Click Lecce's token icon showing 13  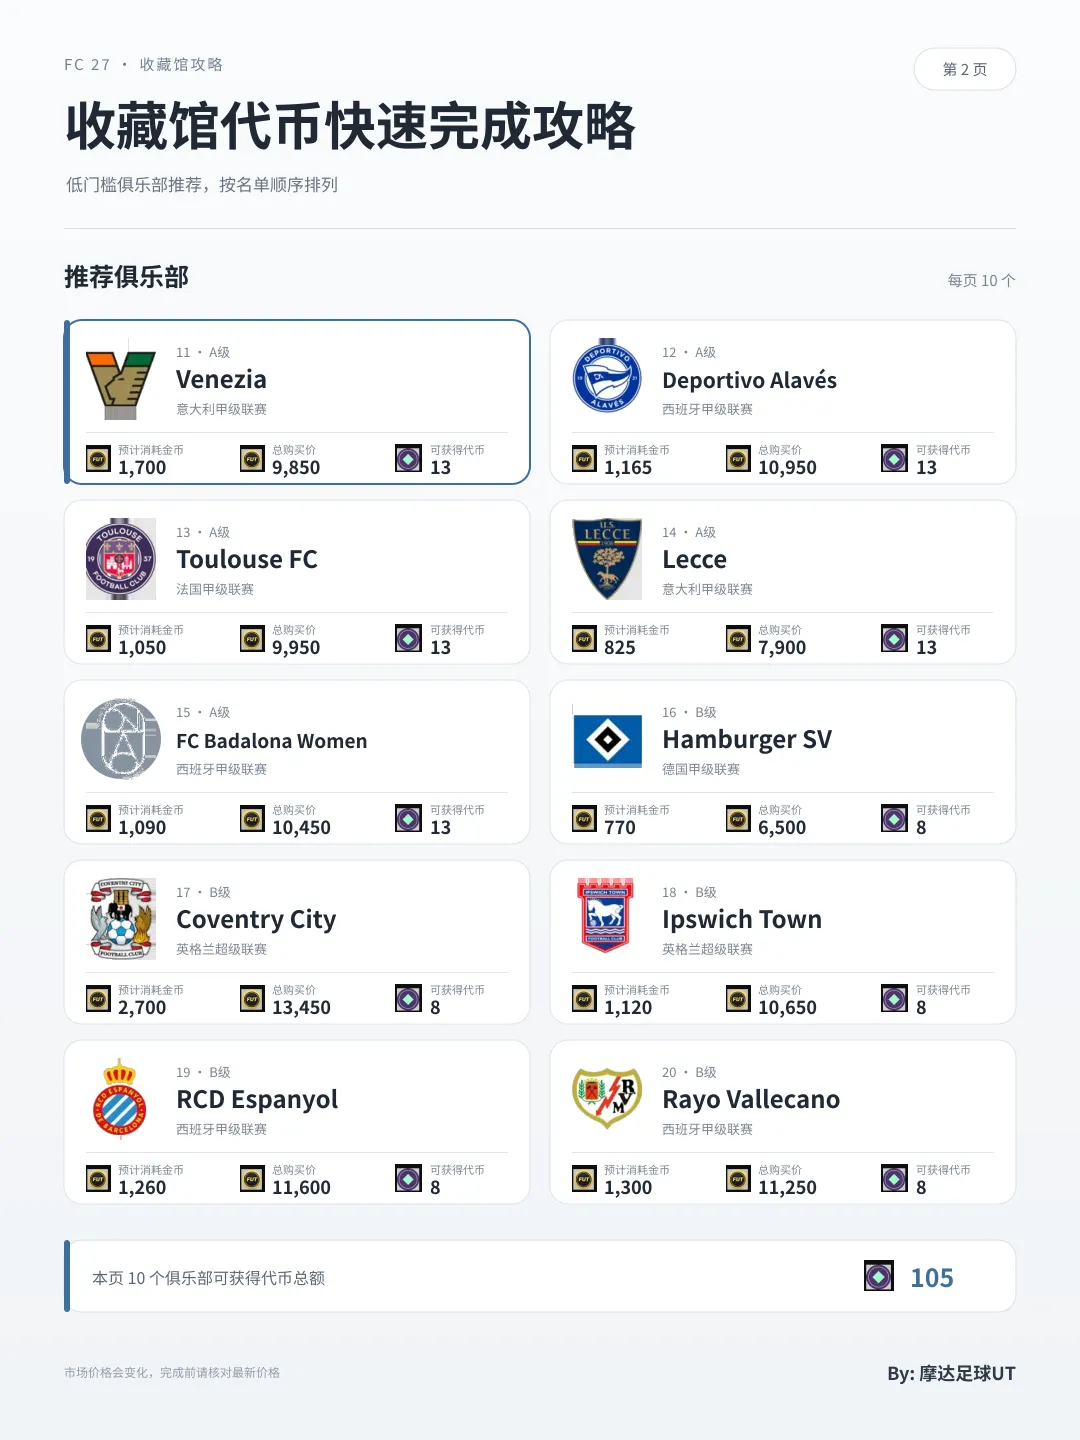point(894,639)
